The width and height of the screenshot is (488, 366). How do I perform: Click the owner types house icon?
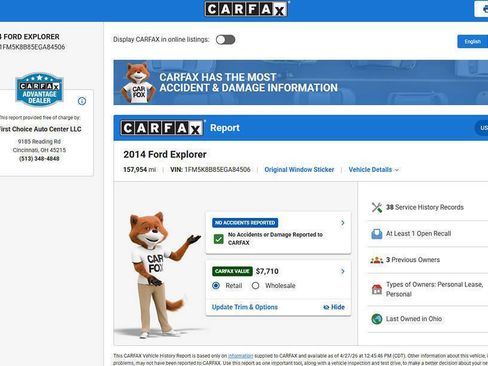tap(377, 289)
